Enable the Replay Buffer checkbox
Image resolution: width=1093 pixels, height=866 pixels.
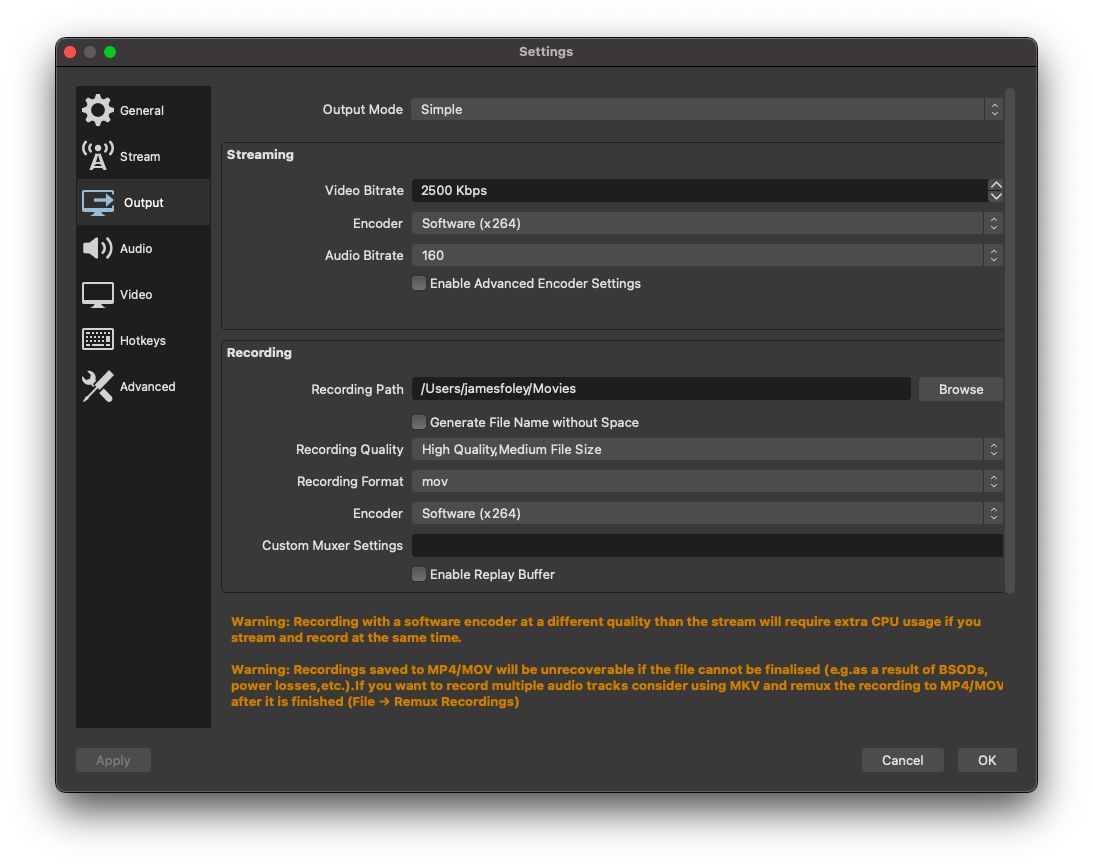tap(419, 574)
